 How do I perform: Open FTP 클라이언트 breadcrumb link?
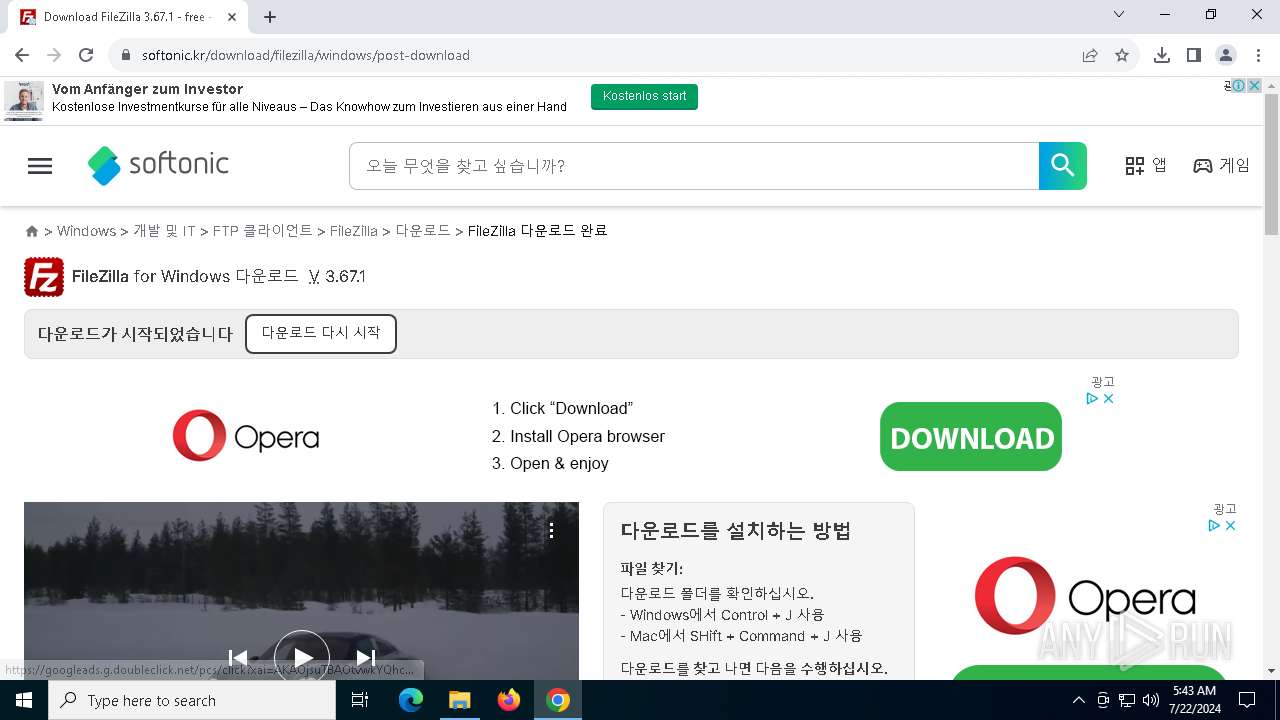coord(263,231)
